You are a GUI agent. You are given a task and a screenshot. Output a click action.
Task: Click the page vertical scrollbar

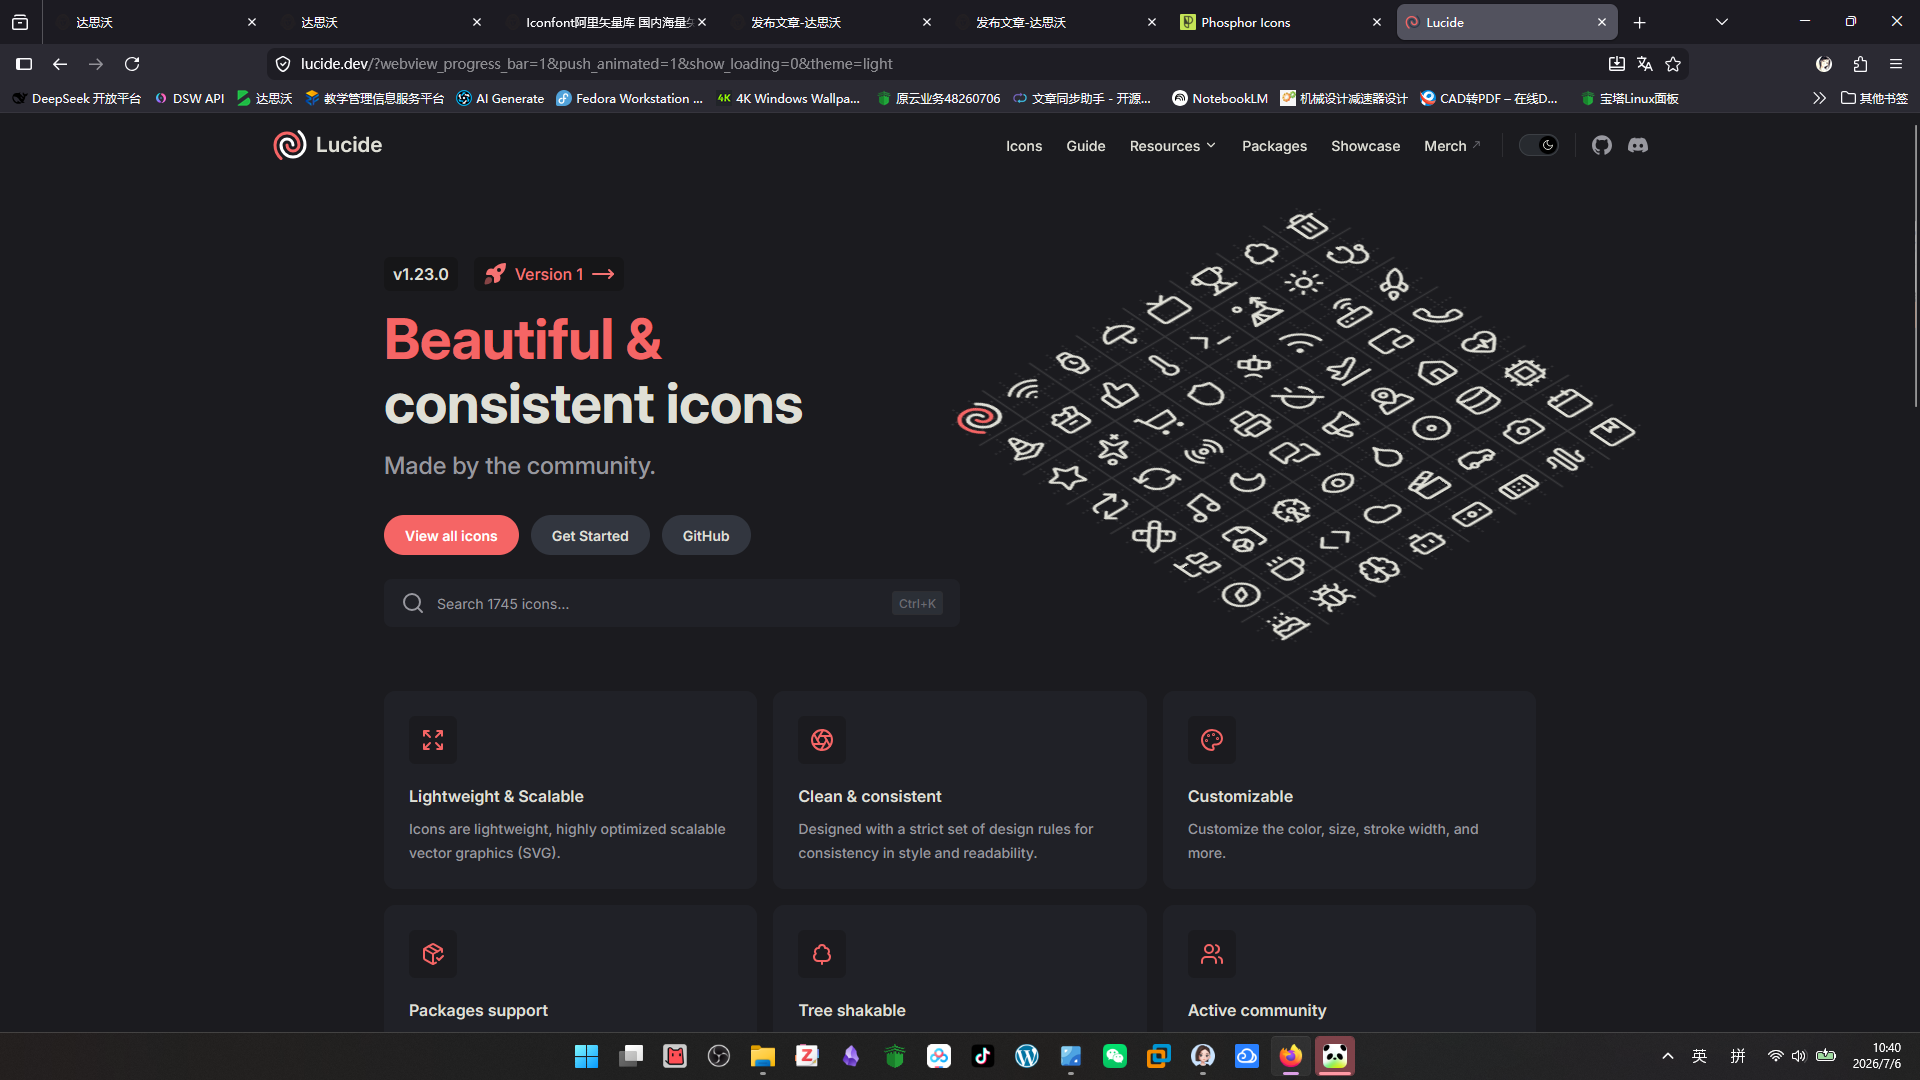(x=1915, y=265)
